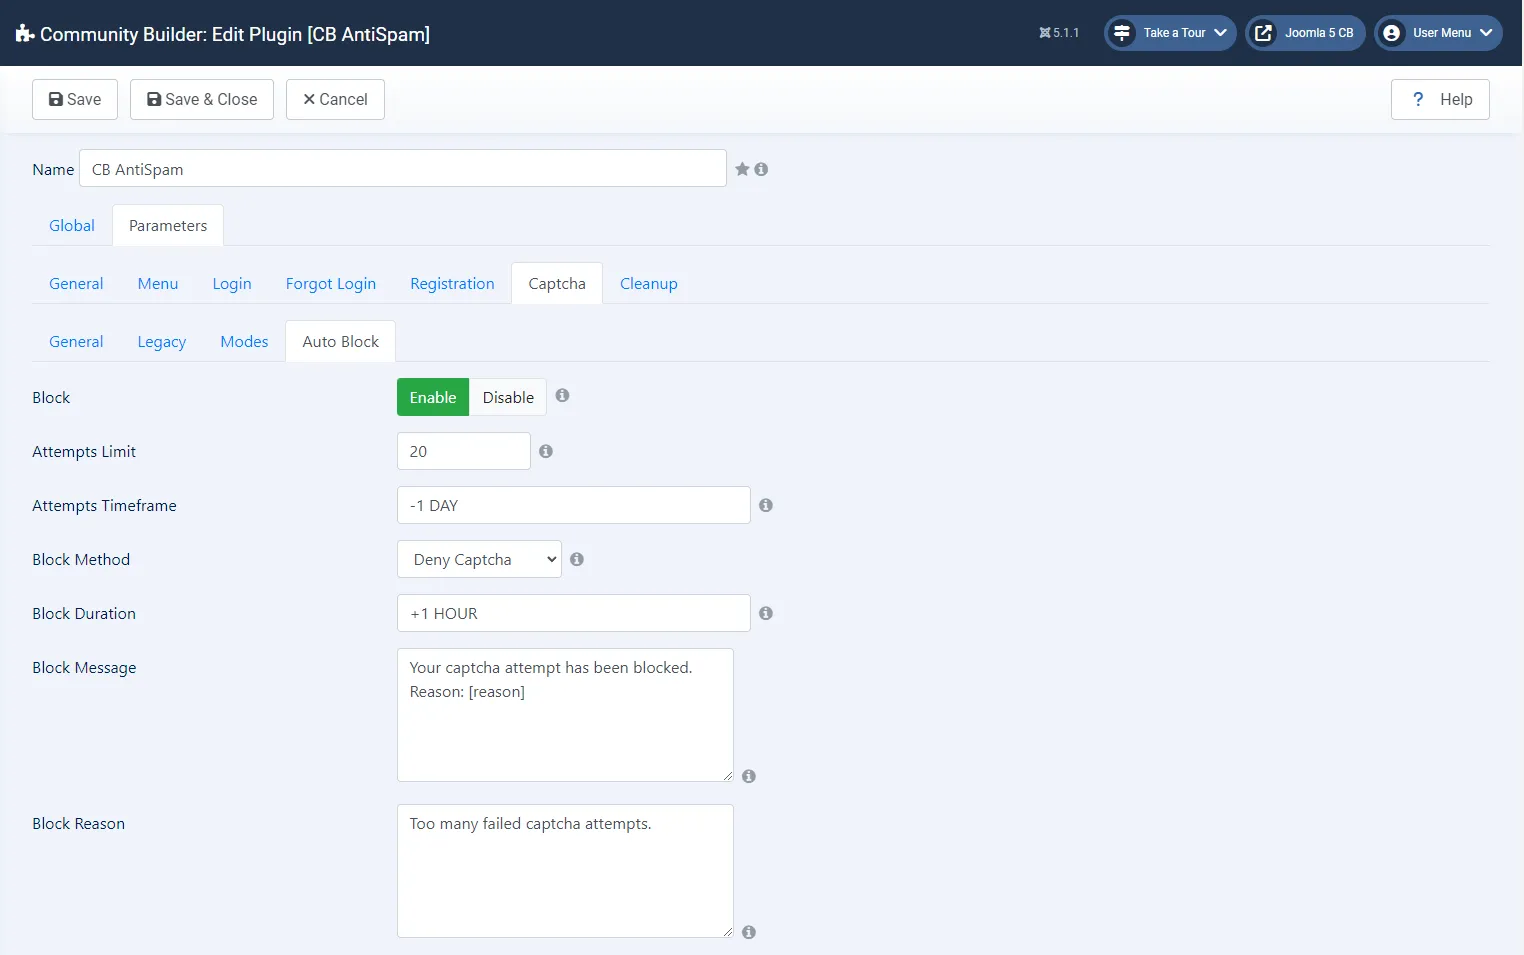The height and width of the screenshot is (955, 1524).
Task: Click inside the Block Message textarea
Action: [565, 715]
